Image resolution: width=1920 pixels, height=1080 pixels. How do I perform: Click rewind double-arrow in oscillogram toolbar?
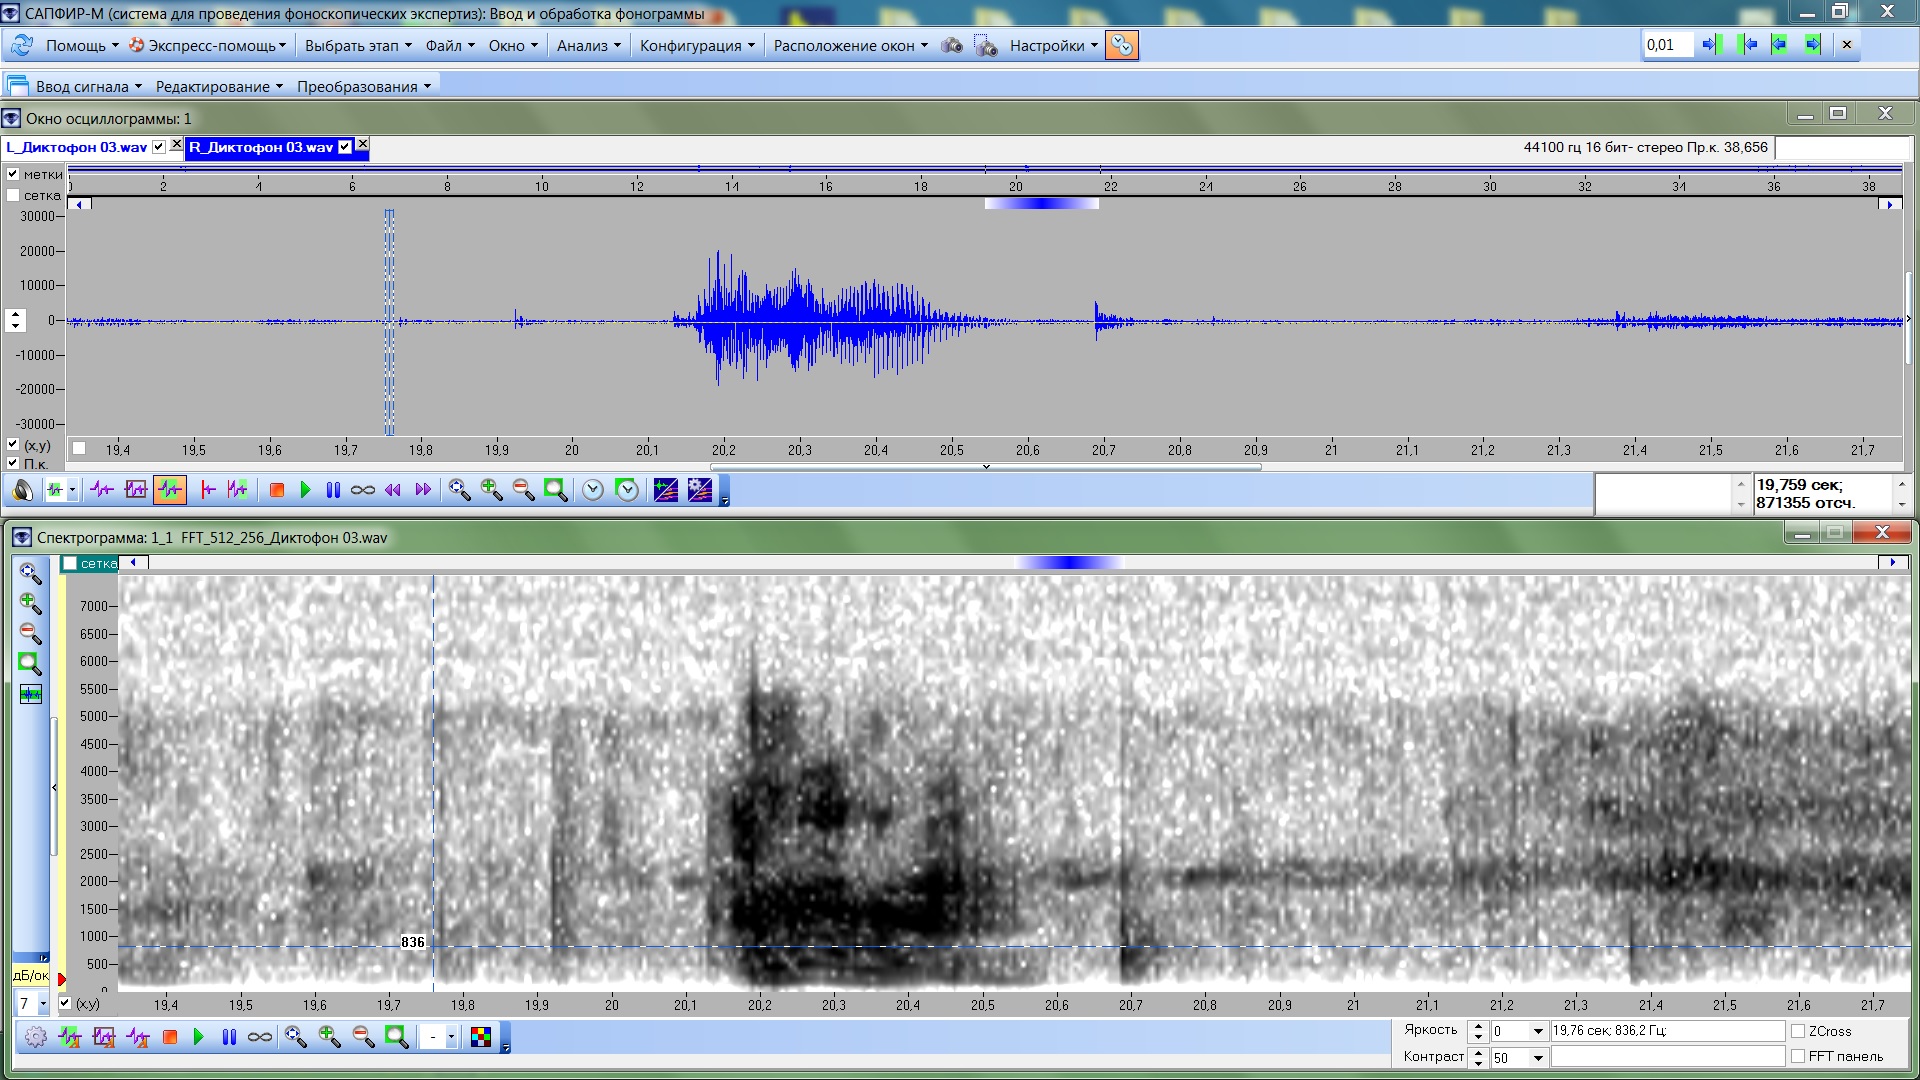[393, 490]
